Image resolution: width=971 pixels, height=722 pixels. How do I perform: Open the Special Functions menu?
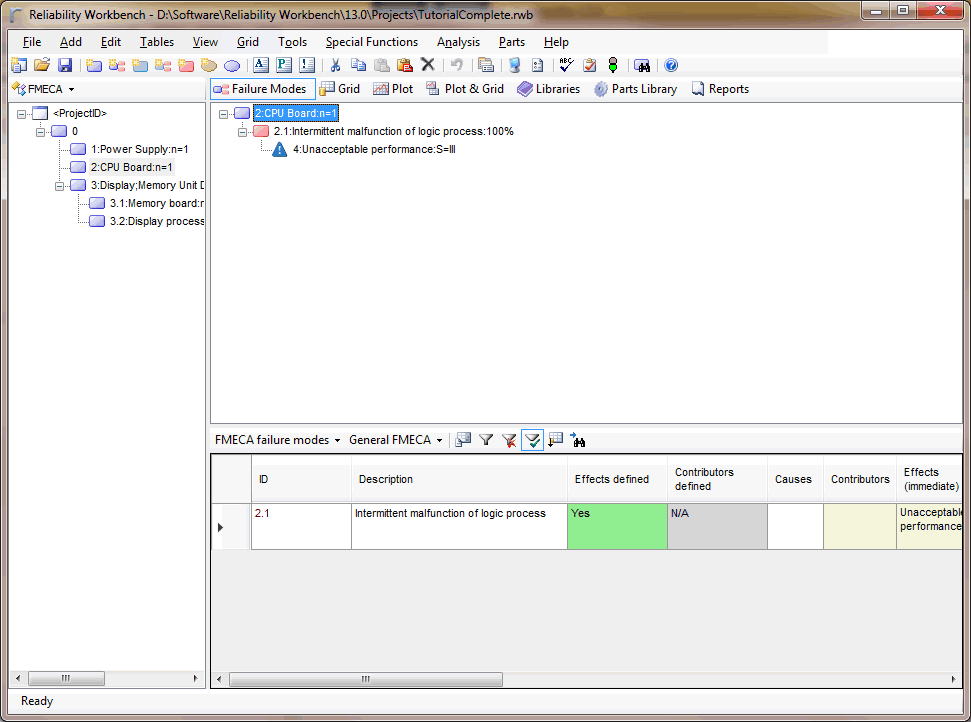click(371, 42)
